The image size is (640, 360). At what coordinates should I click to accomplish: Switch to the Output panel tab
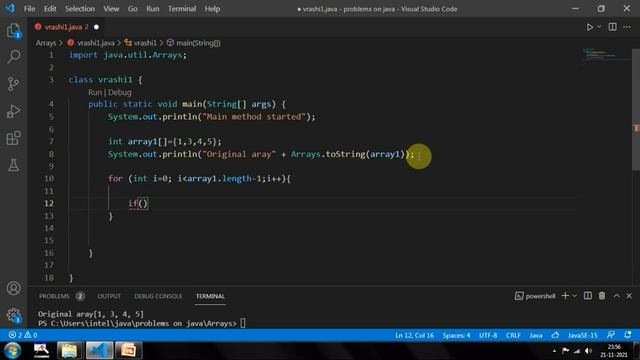(x=109, y=296)
